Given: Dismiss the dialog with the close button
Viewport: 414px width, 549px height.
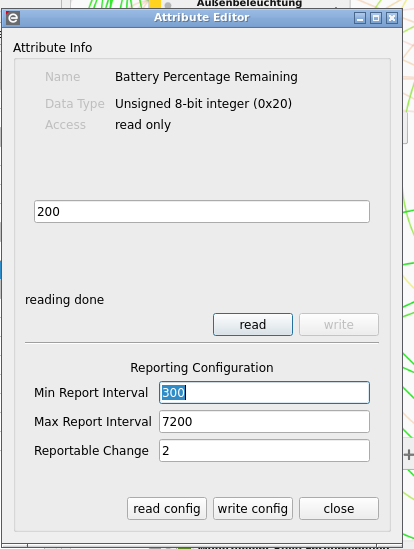Looking at the screenshot, I should (339, 508).
